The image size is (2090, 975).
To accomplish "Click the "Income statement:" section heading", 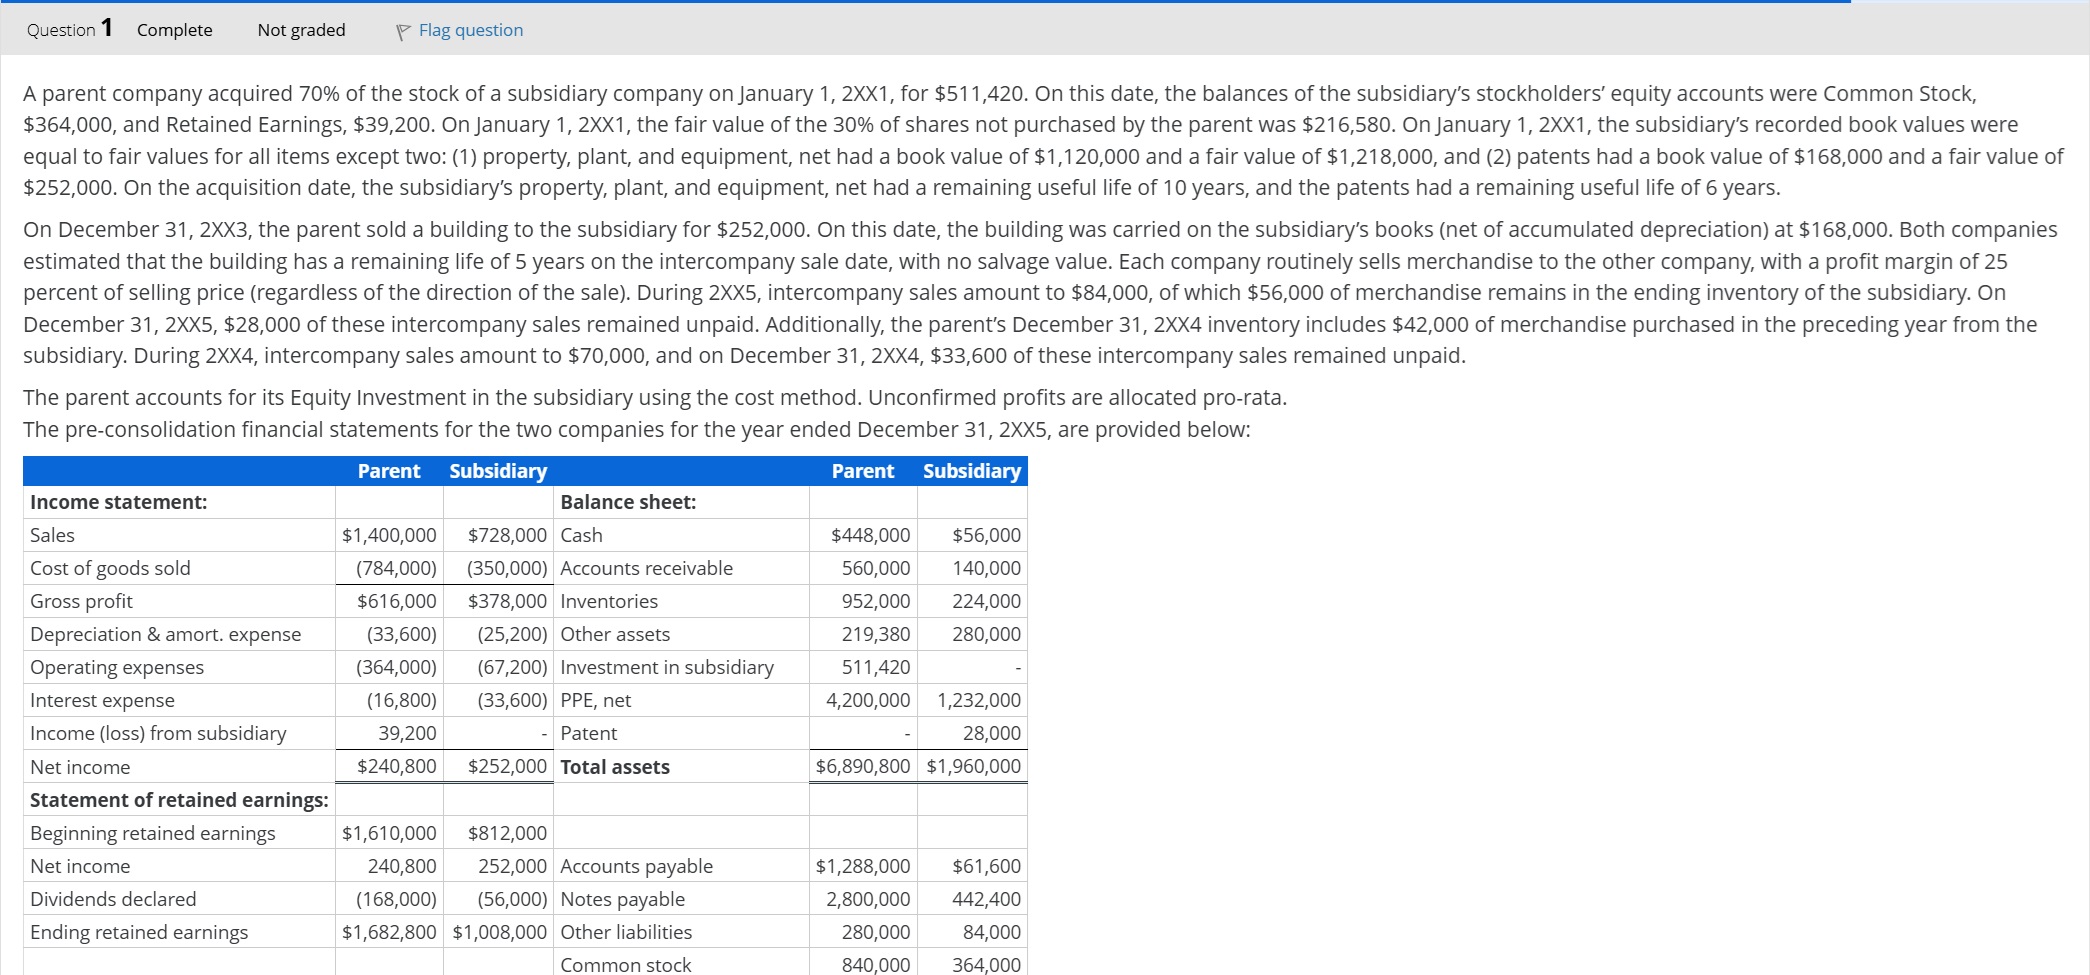I will pyautogui.click(x=118, y=502).
